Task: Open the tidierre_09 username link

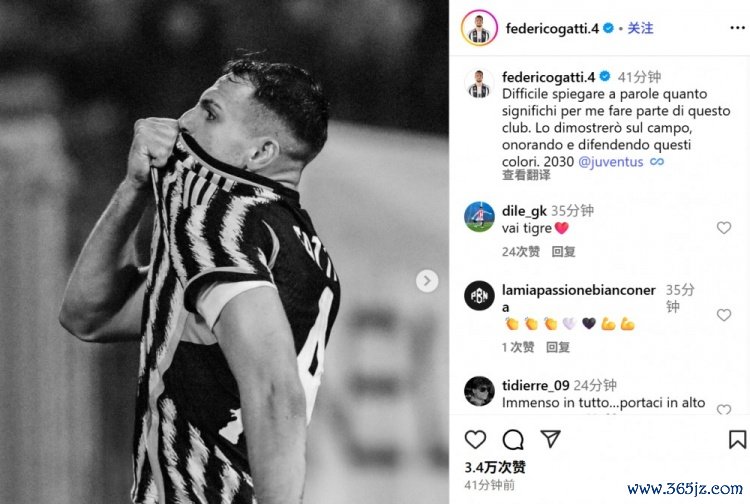Action: click(x=535, y=385)
